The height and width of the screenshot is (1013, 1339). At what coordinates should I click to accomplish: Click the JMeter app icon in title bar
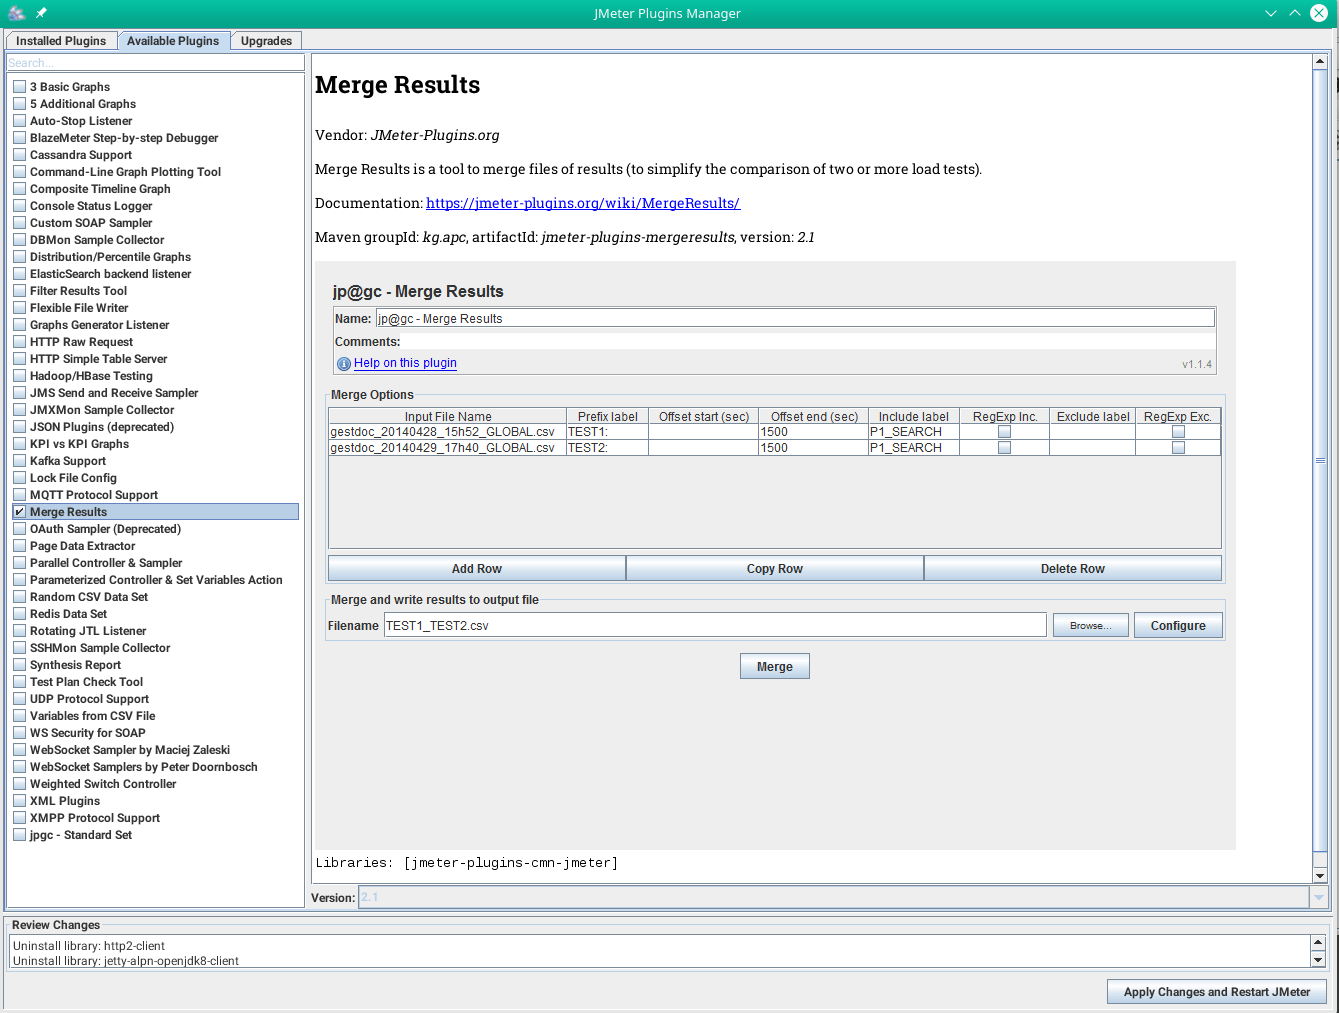(x=16, y=13)
